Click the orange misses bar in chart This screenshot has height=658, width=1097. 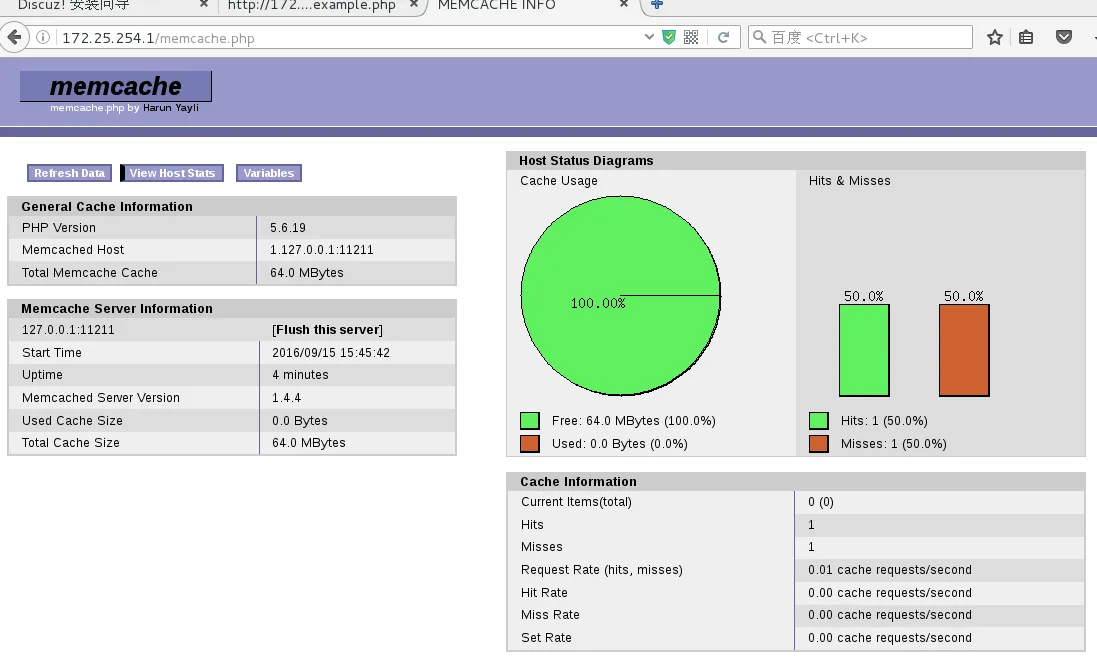[x=964, y=350]
